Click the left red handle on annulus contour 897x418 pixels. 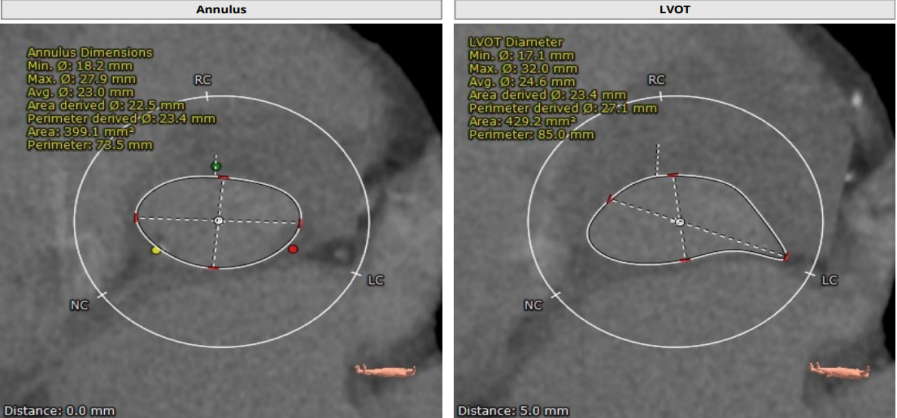point(136,218)
